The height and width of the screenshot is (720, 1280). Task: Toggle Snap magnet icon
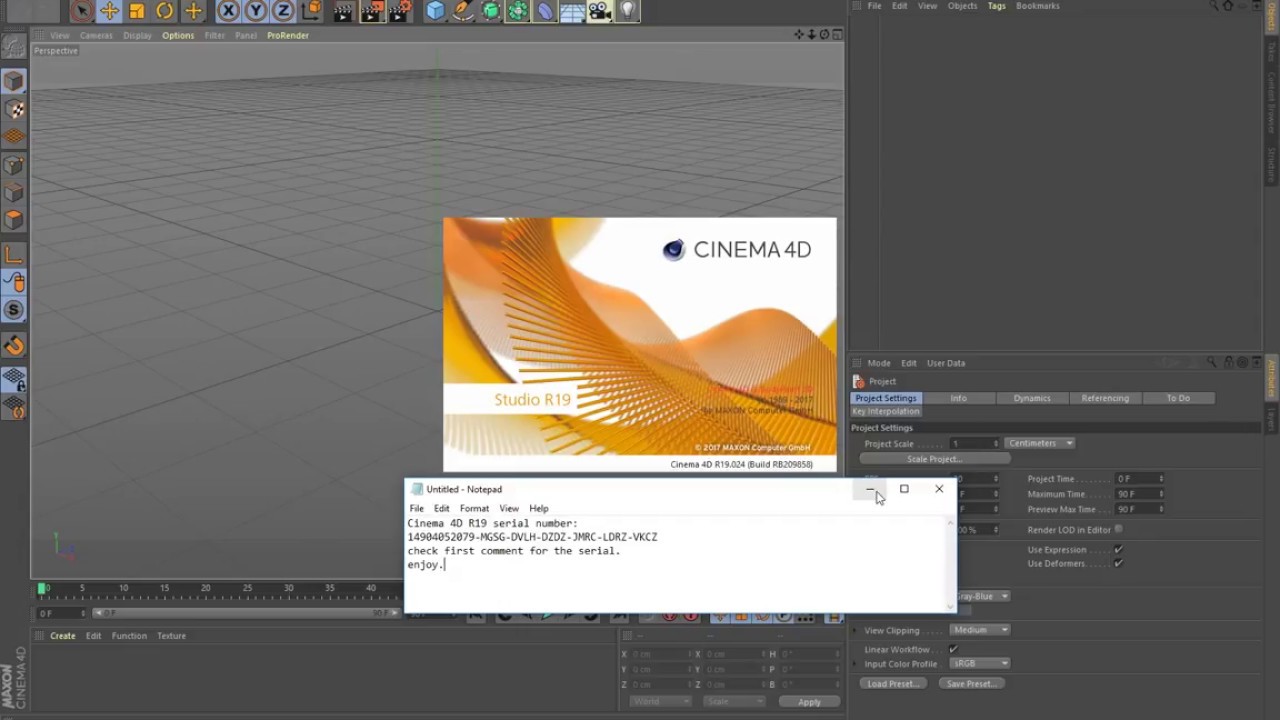point(14,346)
